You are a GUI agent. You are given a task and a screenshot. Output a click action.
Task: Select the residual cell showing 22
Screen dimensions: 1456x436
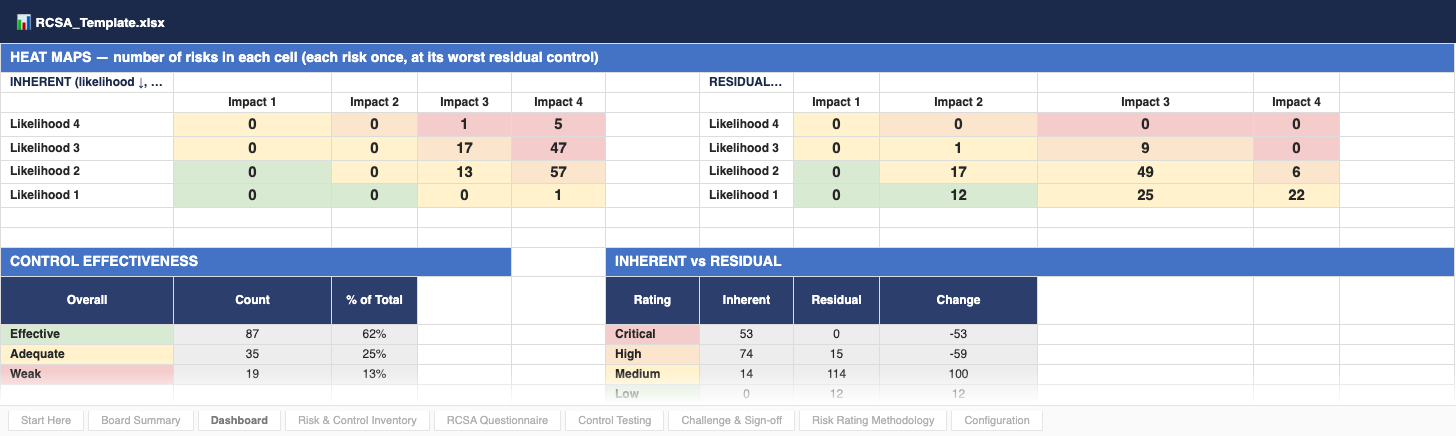click(1296, 196)
